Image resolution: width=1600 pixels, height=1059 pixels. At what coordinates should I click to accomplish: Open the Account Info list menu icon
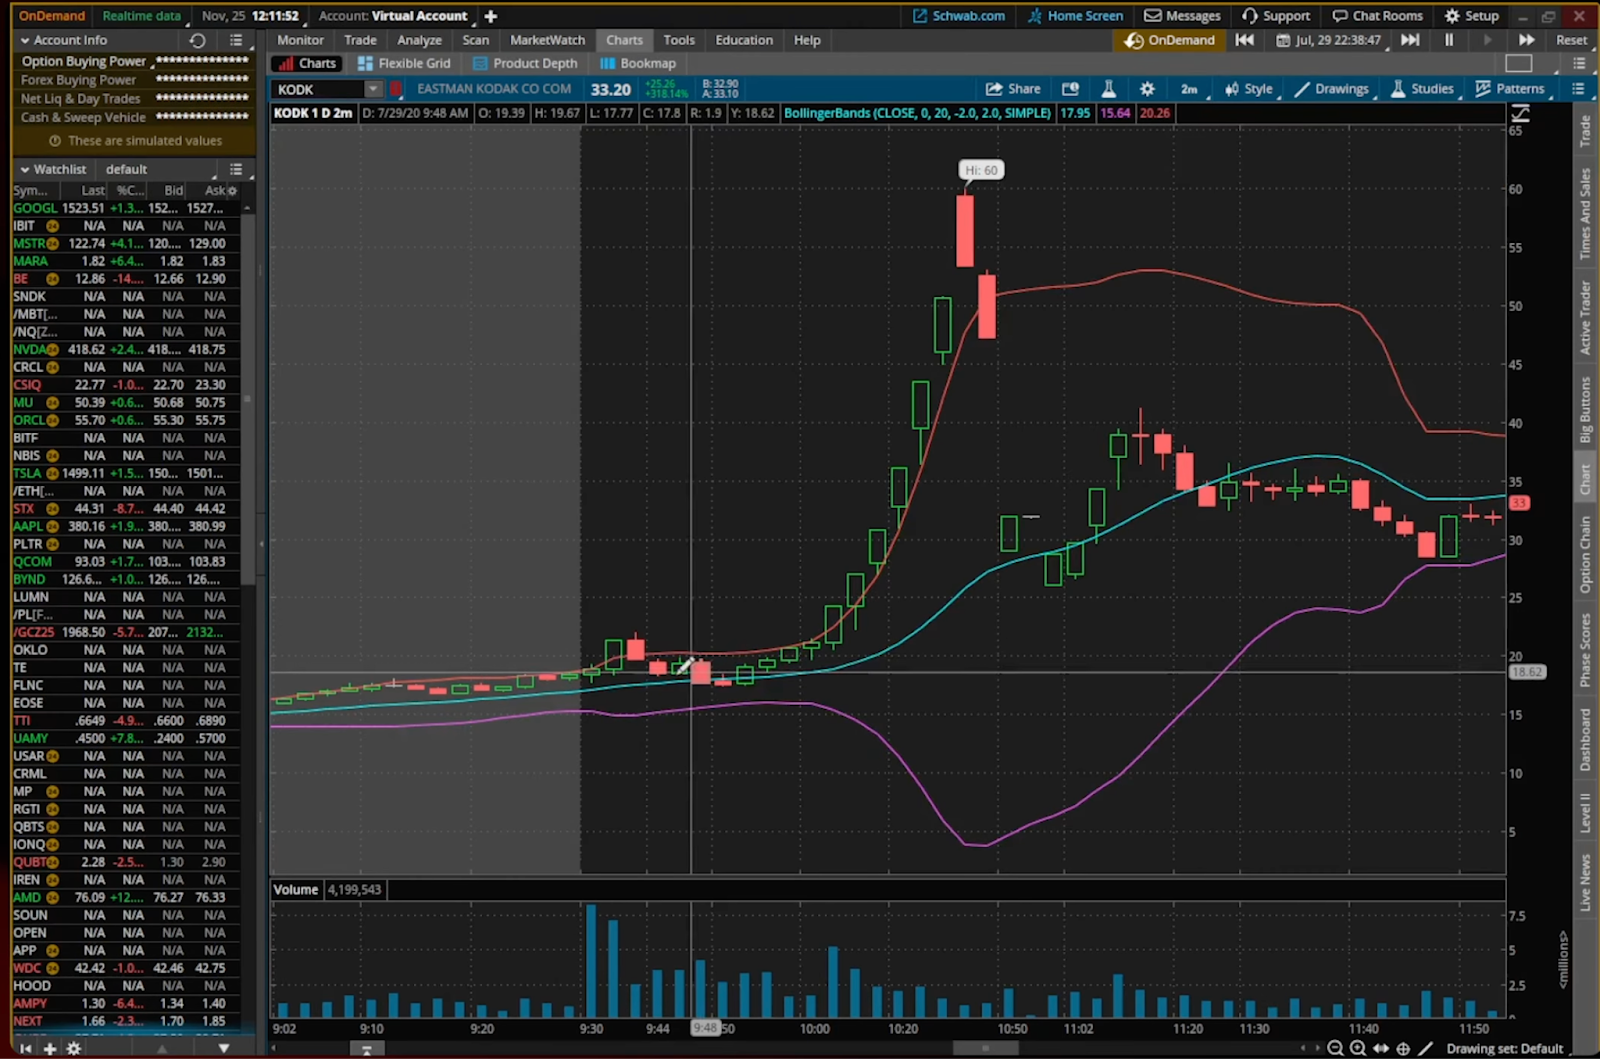(236, 40)
